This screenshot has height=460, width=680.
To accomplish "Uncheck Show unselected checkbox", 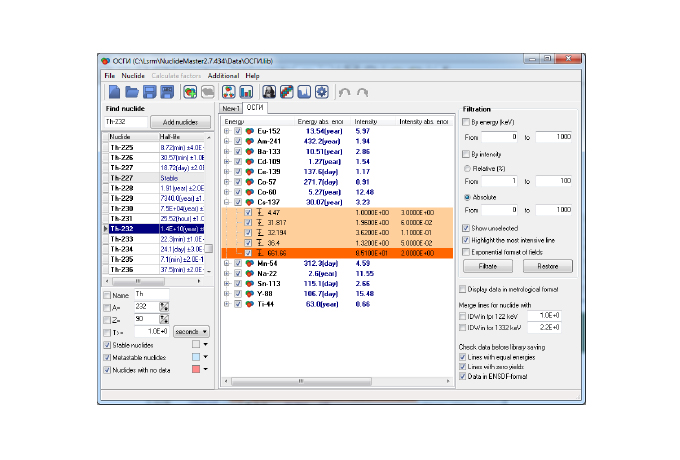I will (x=467, y=228).
